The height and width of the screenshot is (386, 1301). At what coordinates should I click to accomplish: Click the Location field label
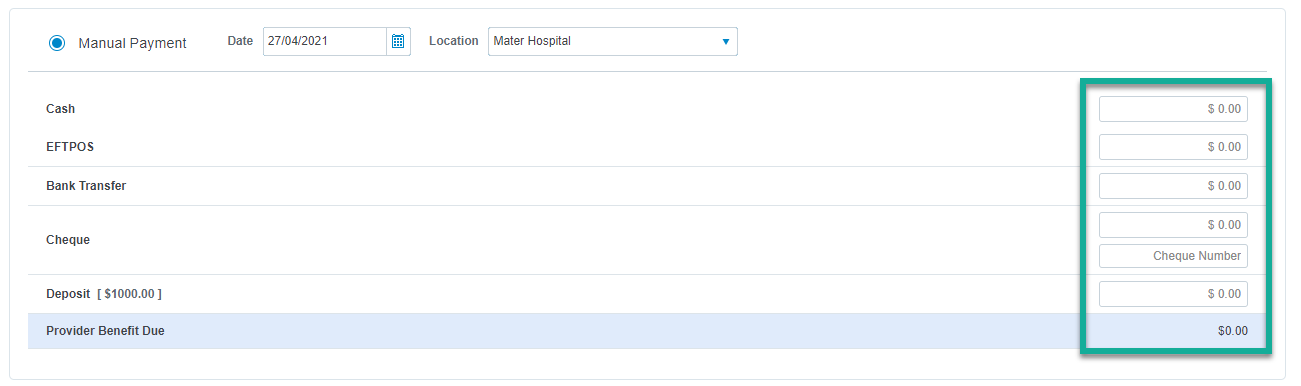pyautogui.click(x=454, y=41)
